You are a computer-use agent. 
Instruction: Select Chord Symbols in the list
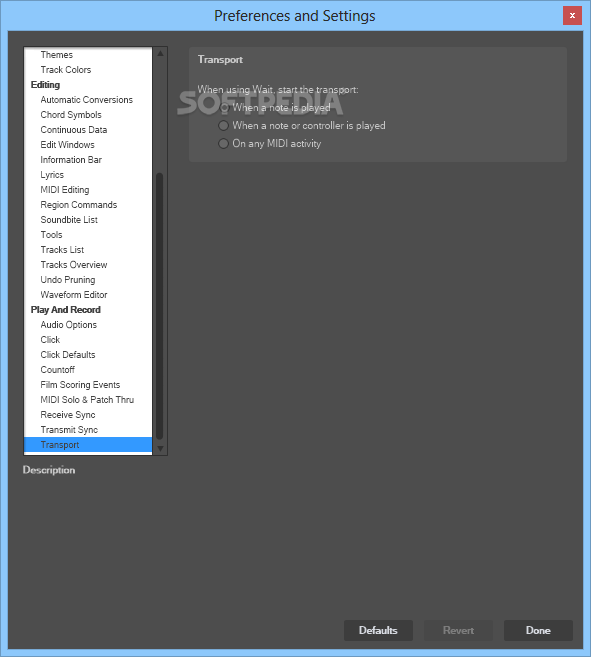tap(88, 115)
